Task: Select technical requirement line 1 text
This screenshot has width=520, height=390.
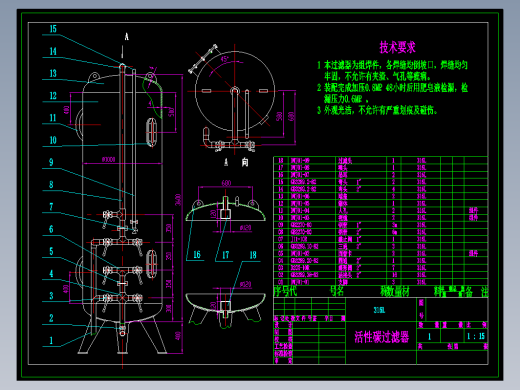Action: 392,70
